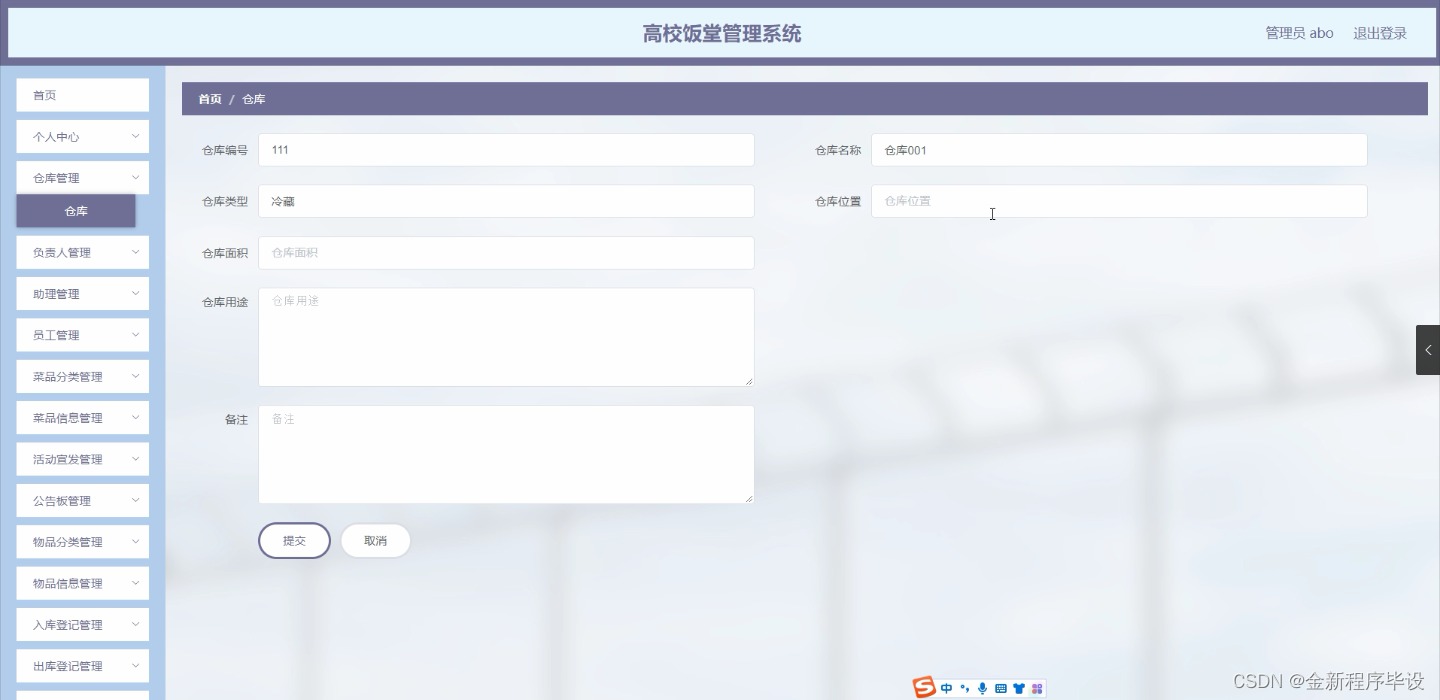Activate the IME voice input microphone
The height and width of the screenshot is (700, 1440).
982,688
